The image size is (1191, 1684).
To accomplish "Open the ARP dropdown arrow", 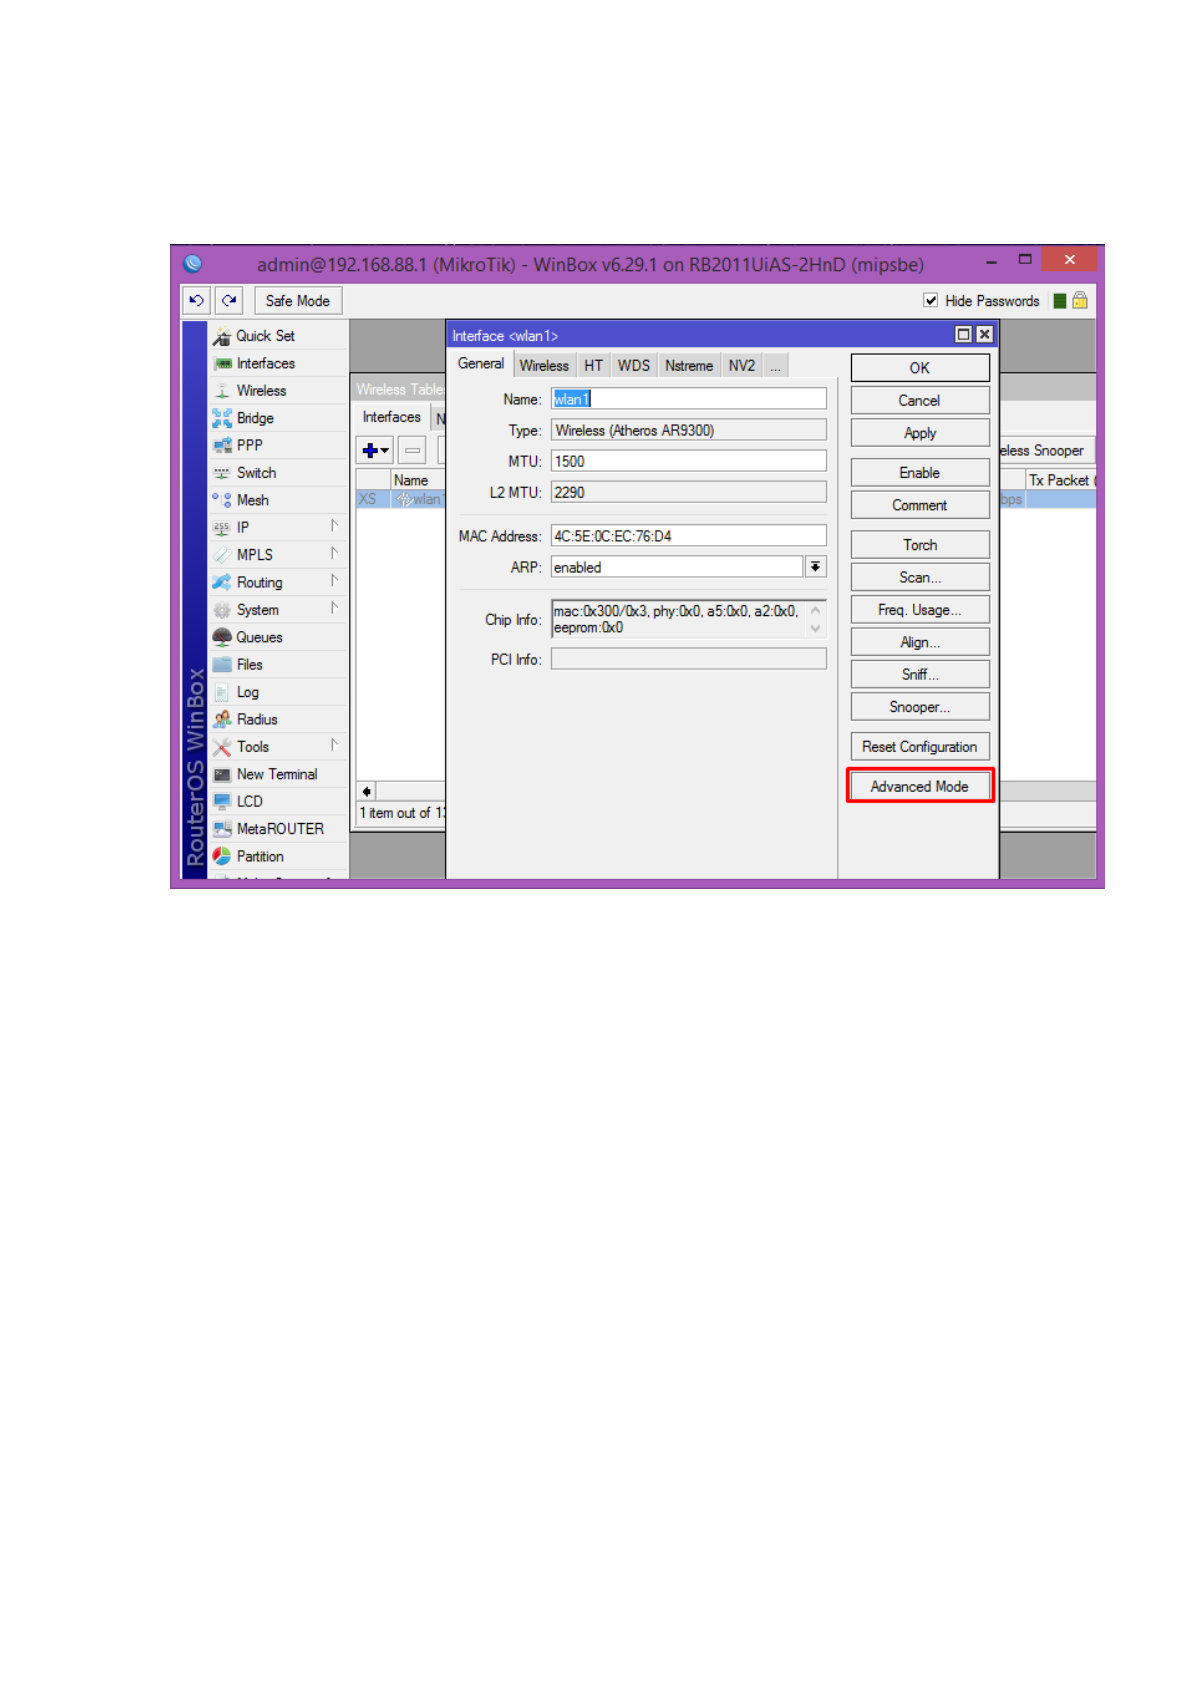I will (816, 567).
